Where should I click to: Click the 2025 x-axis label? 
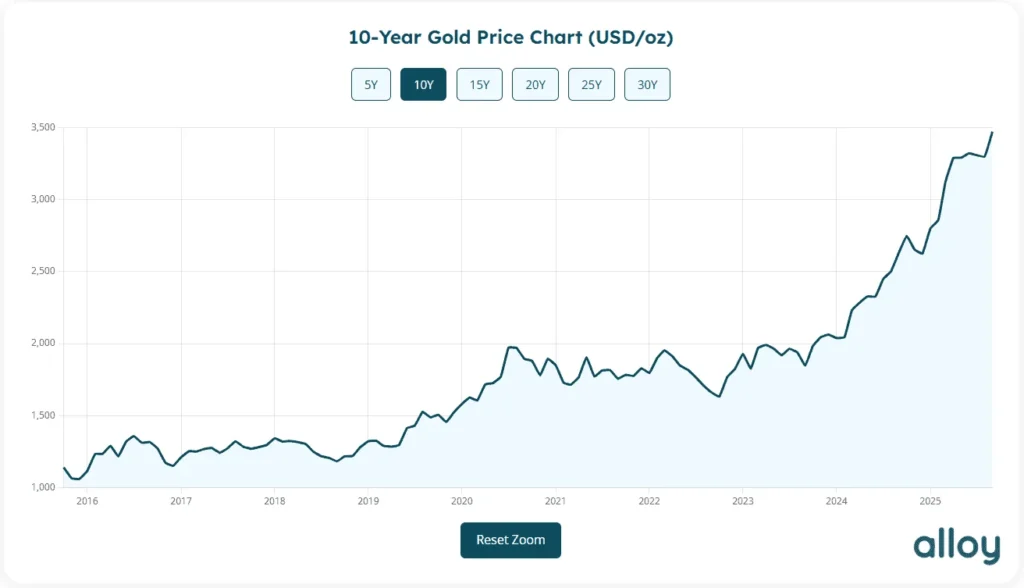(930, 501)
